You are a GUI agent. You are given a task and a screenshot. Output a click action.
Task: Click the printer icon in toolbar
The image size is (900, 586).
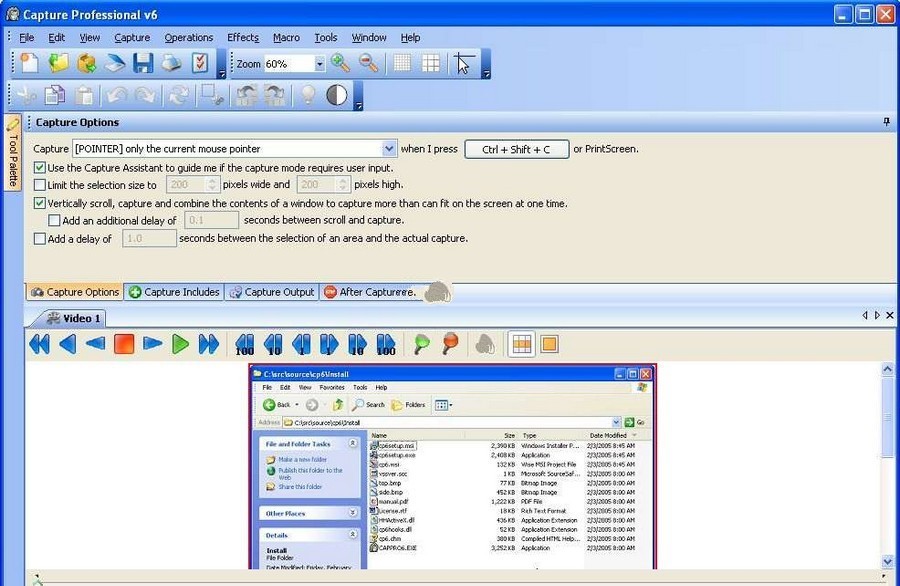point(171,63)
